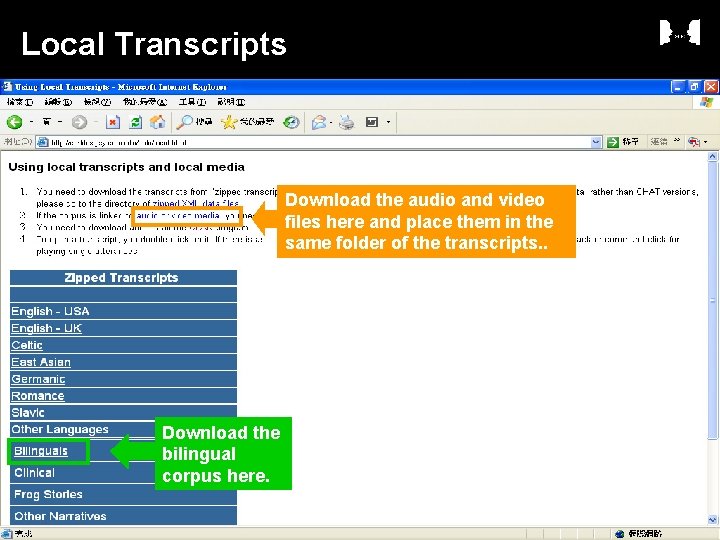Open the Frog Stories link
This screenshot has height=540, width=720.
(48, 494)
